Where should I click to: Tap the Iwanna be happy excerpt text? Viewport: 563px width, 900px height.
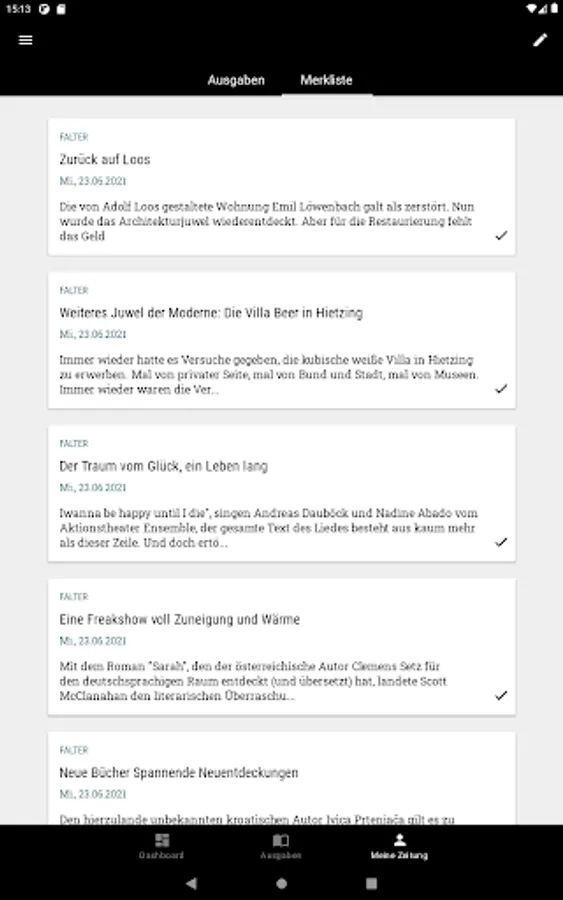click(x=269, y=527)
